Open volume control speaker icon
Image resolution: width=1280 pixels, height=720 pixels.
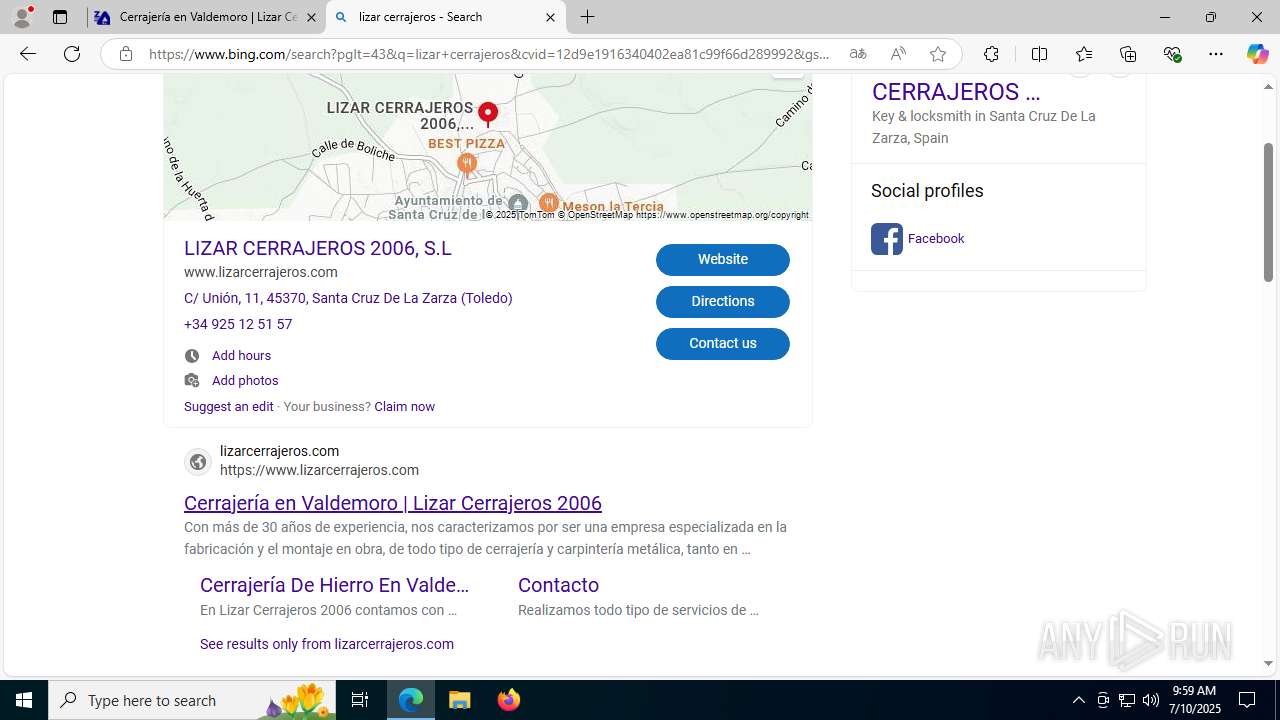point(1150,700)
